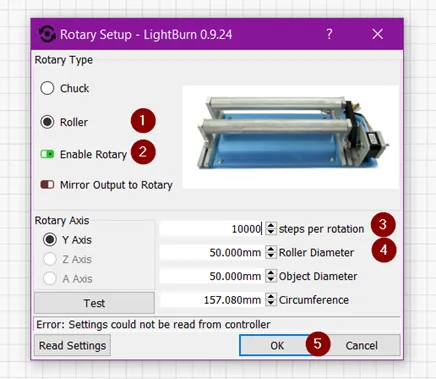Click the Cancel button
The image size is (436, 379).
[x=362, y=345]
